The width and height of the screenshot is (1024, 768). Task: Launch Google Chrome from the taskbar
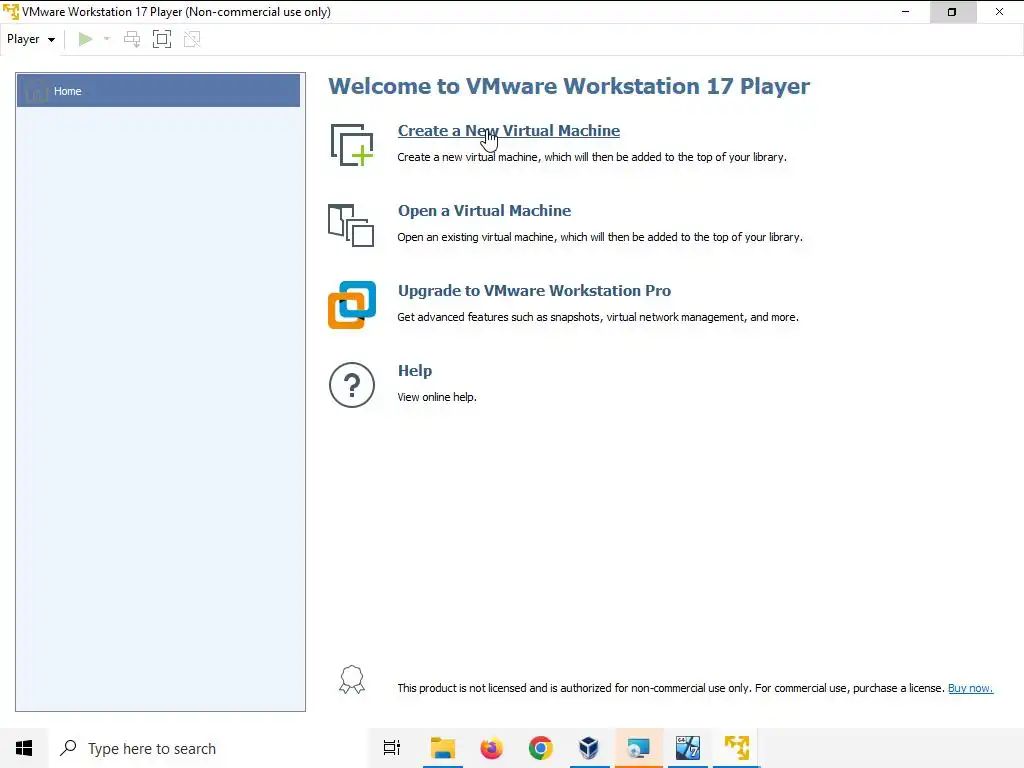[541, 748]
